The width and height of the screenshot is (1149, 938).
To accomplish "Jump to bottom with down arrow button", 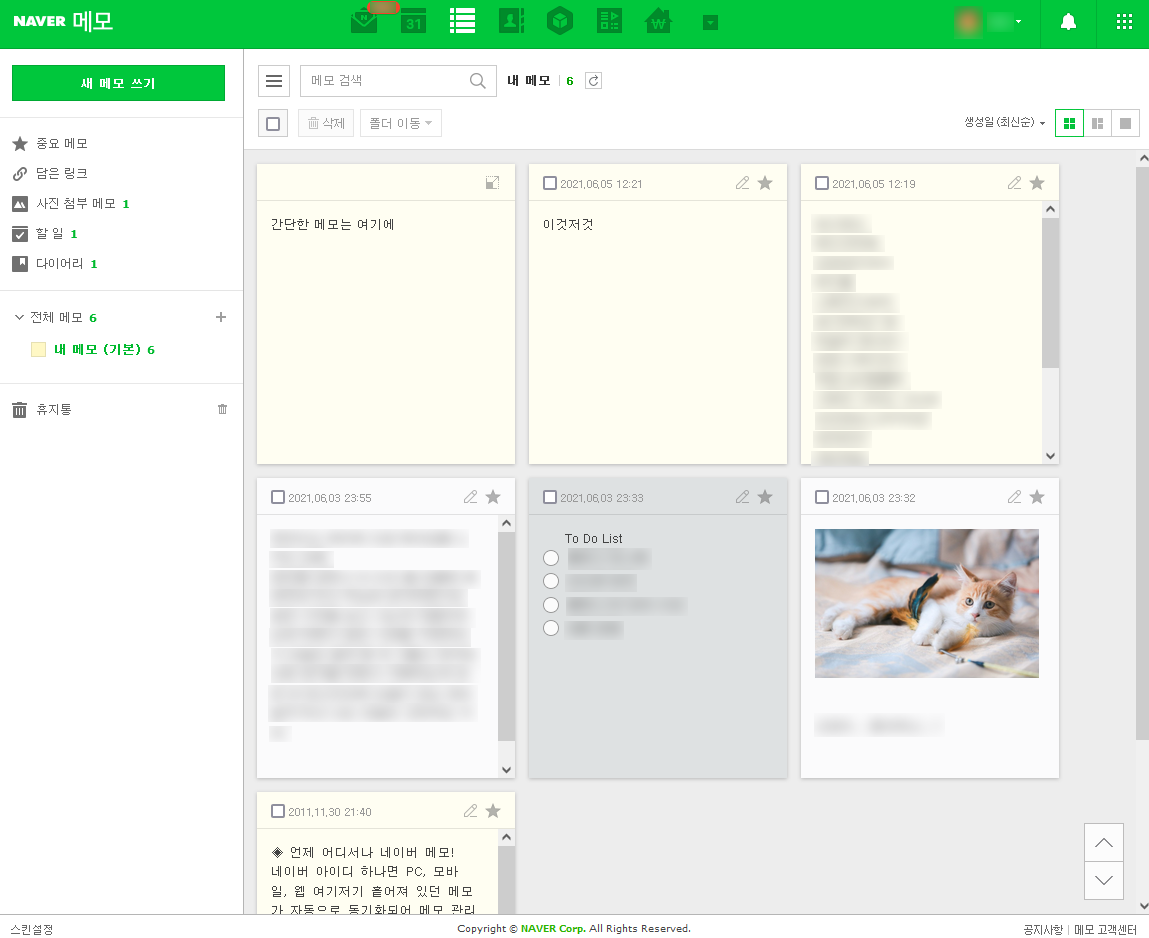I will (x=1104, y=880).
